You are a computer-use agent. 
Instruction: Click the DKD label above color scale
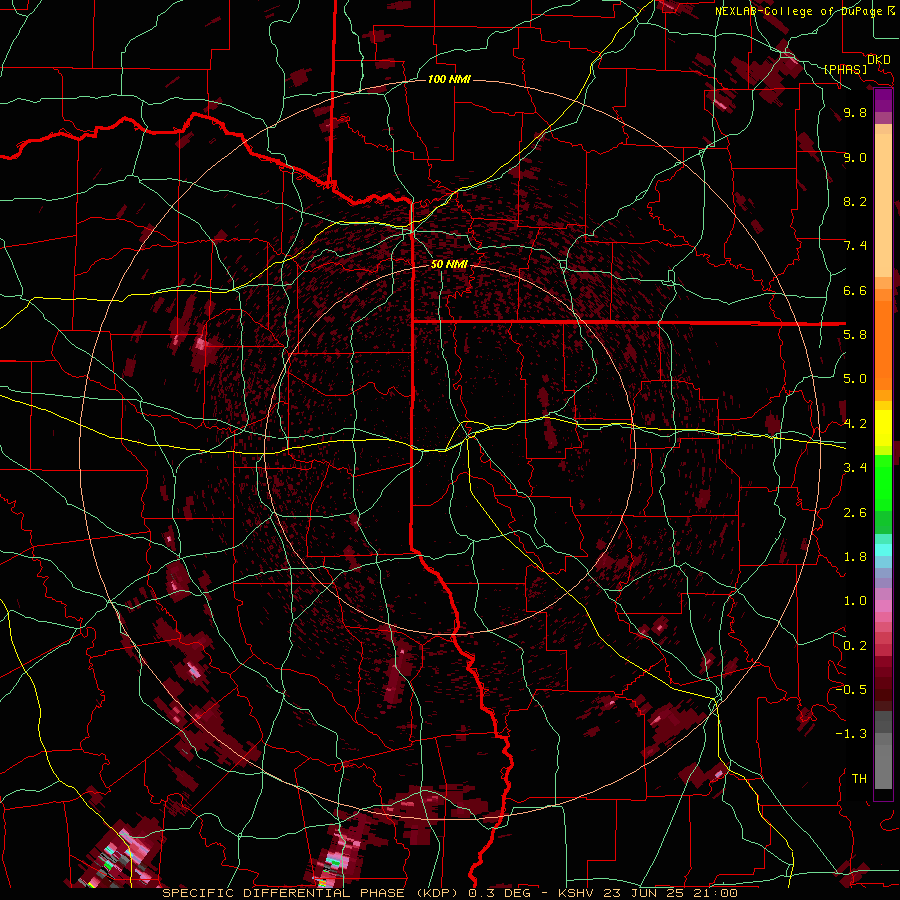[879, 59]
